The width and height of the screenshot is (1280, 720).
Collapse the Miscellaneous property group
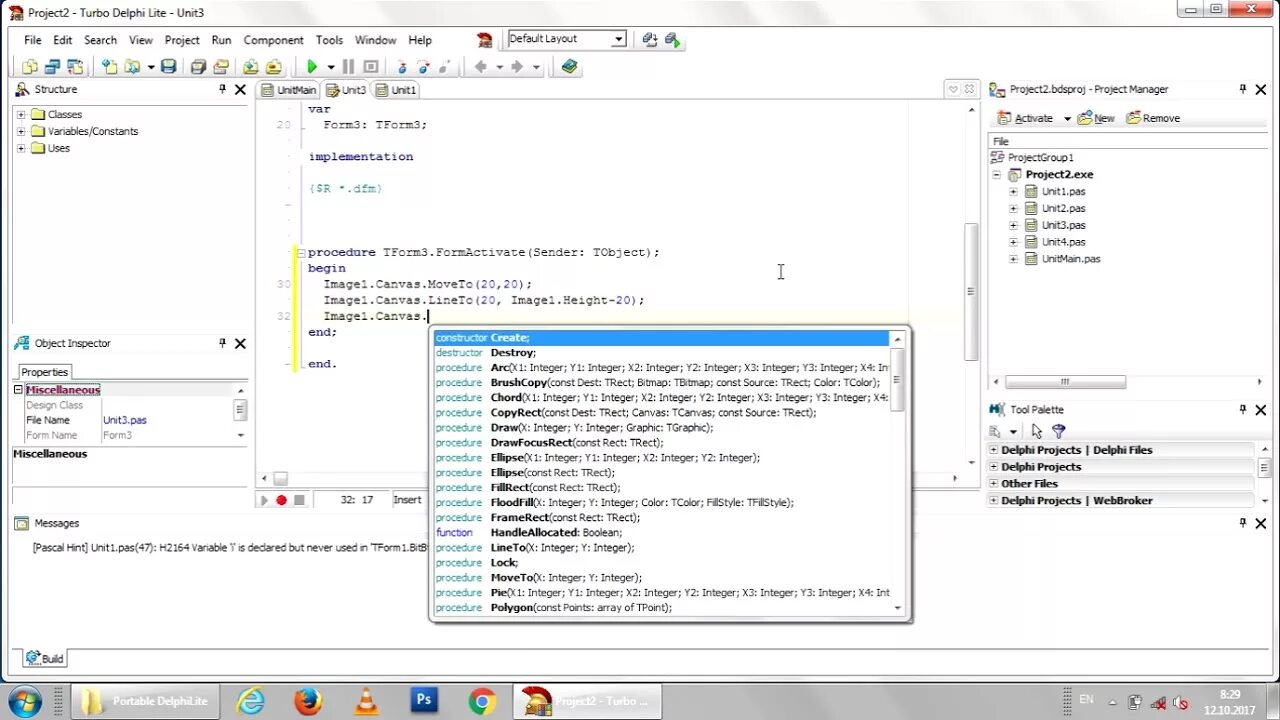point(18,390)
